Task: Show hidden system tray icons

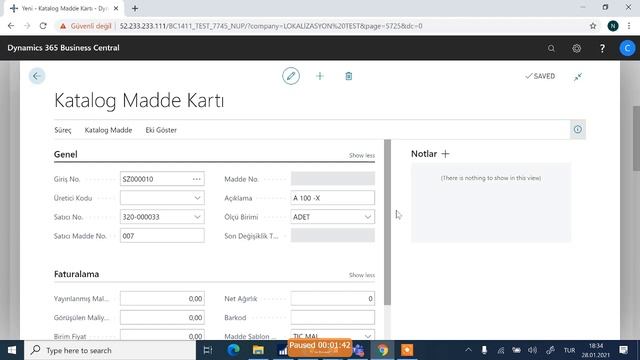Action: point(468,350)
